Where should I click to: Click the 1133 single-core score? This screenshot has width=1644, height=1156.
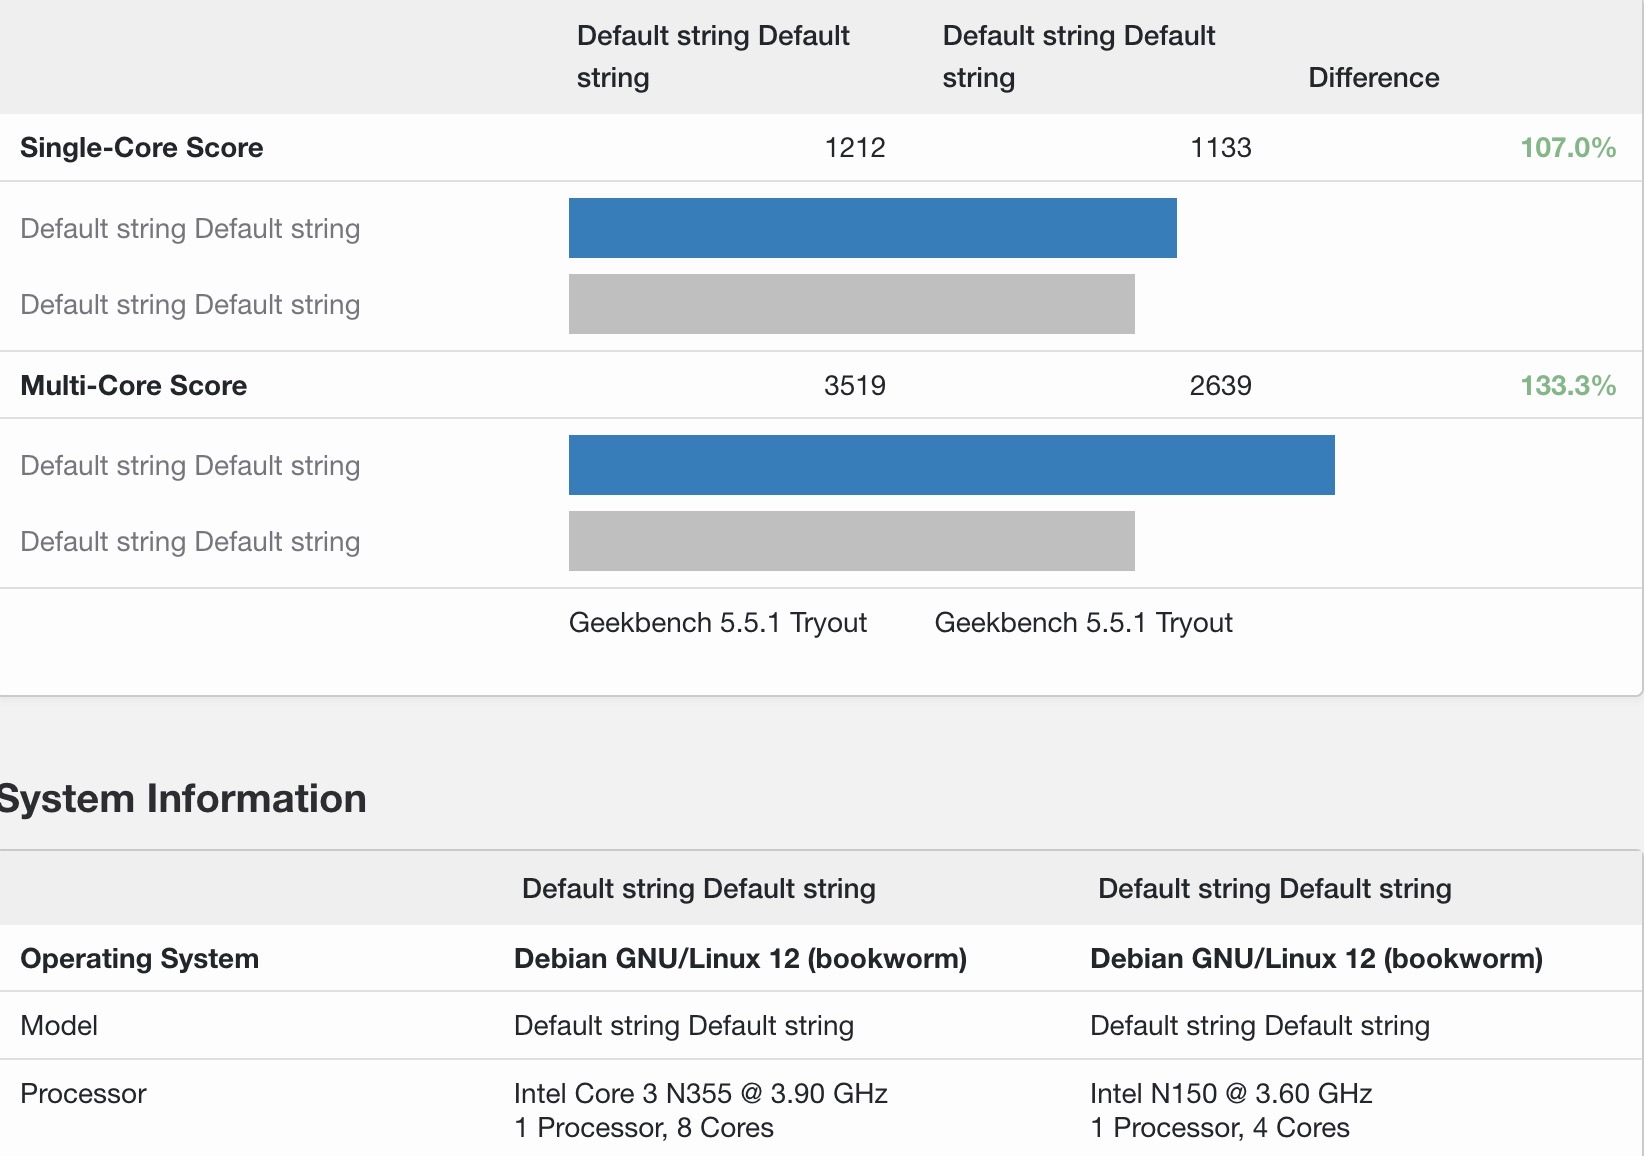pos(1220,148)
